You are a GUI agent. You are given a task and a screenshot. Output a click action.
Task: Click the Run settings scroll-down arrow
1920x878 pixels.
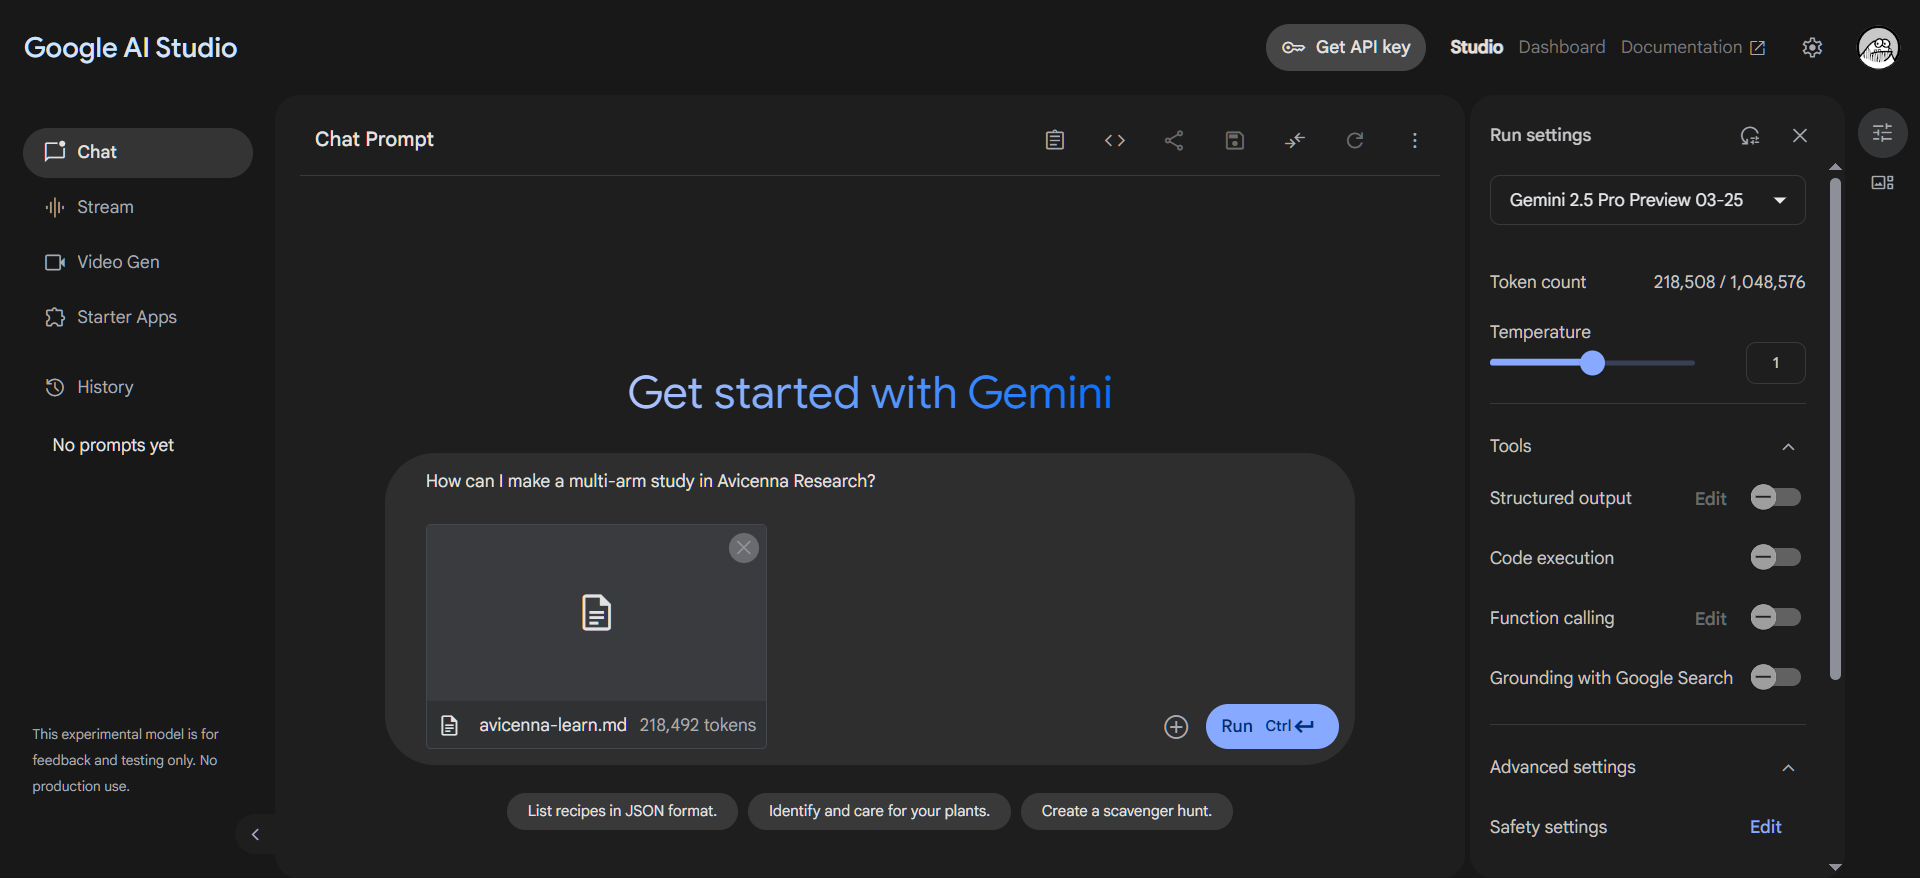click(x=1835, y=867)
